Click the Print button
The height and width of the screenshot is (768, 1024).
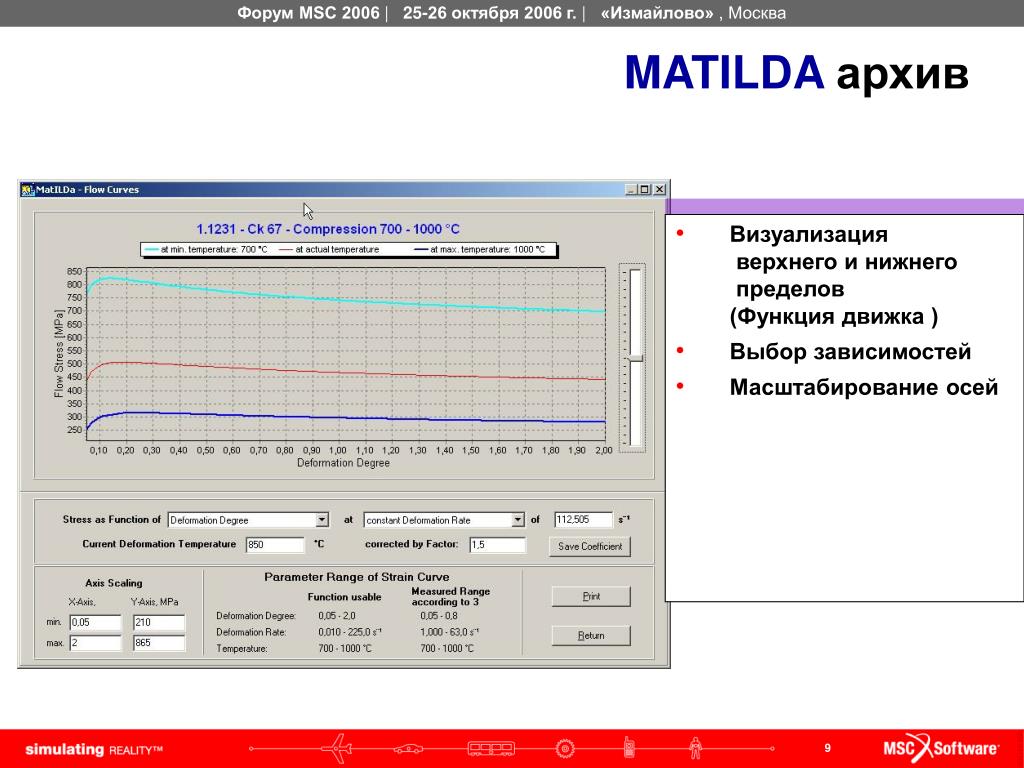(x=591, y=596)
